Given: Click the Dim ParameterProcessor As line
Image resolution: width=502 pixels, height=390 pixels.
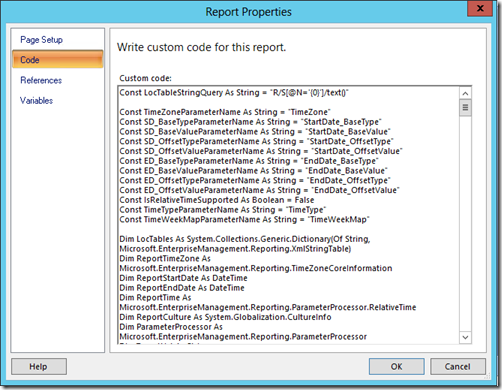Looking at the screenshot, I should tap(171, 327).
